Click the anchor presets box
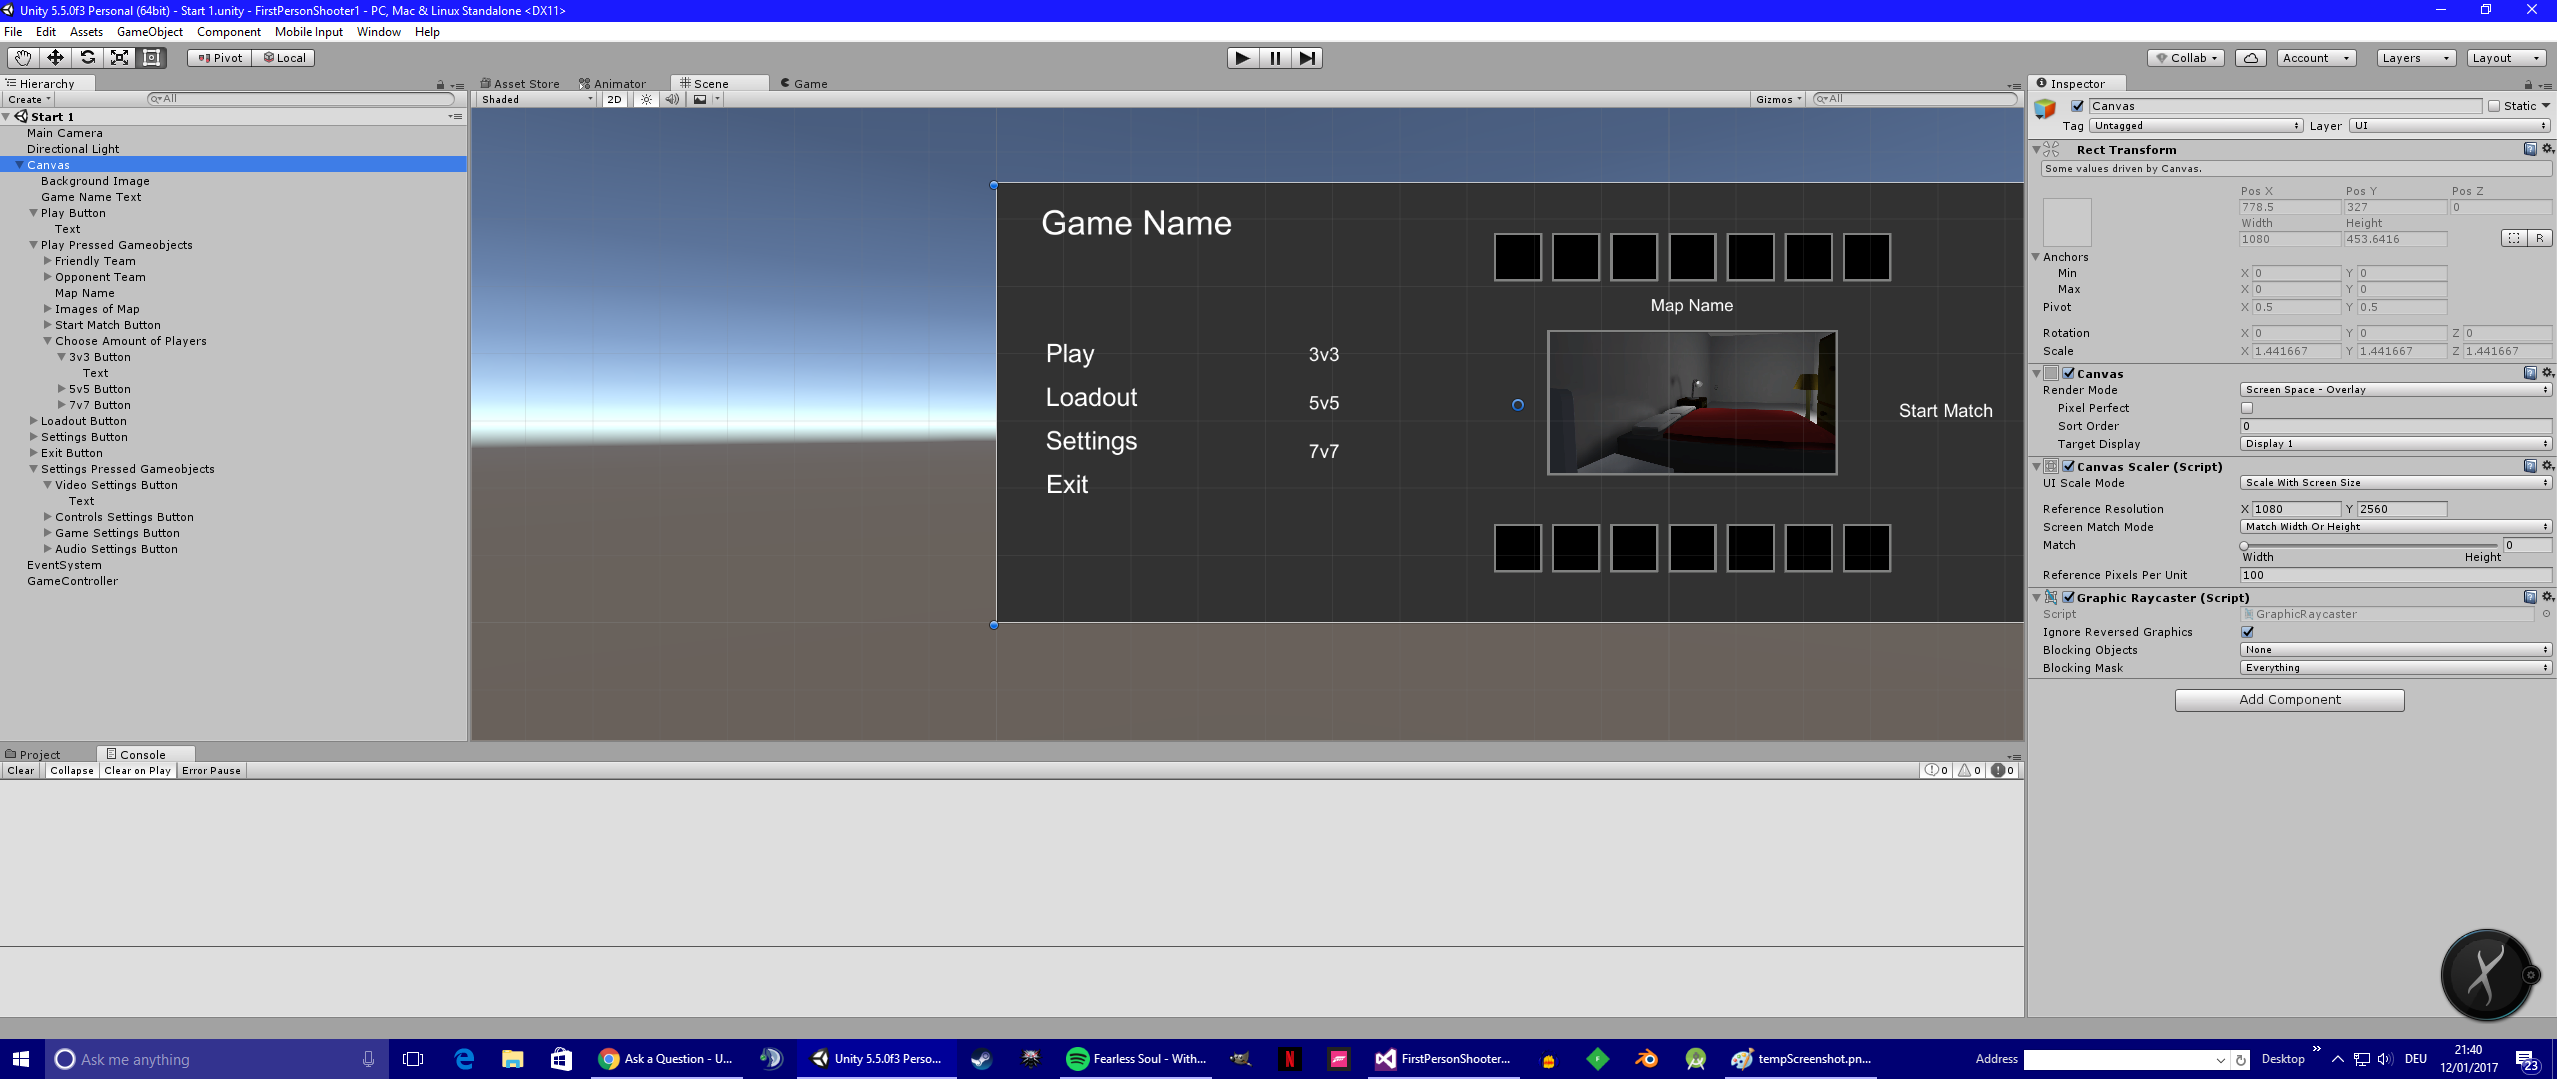 (x=2067, y=222)
